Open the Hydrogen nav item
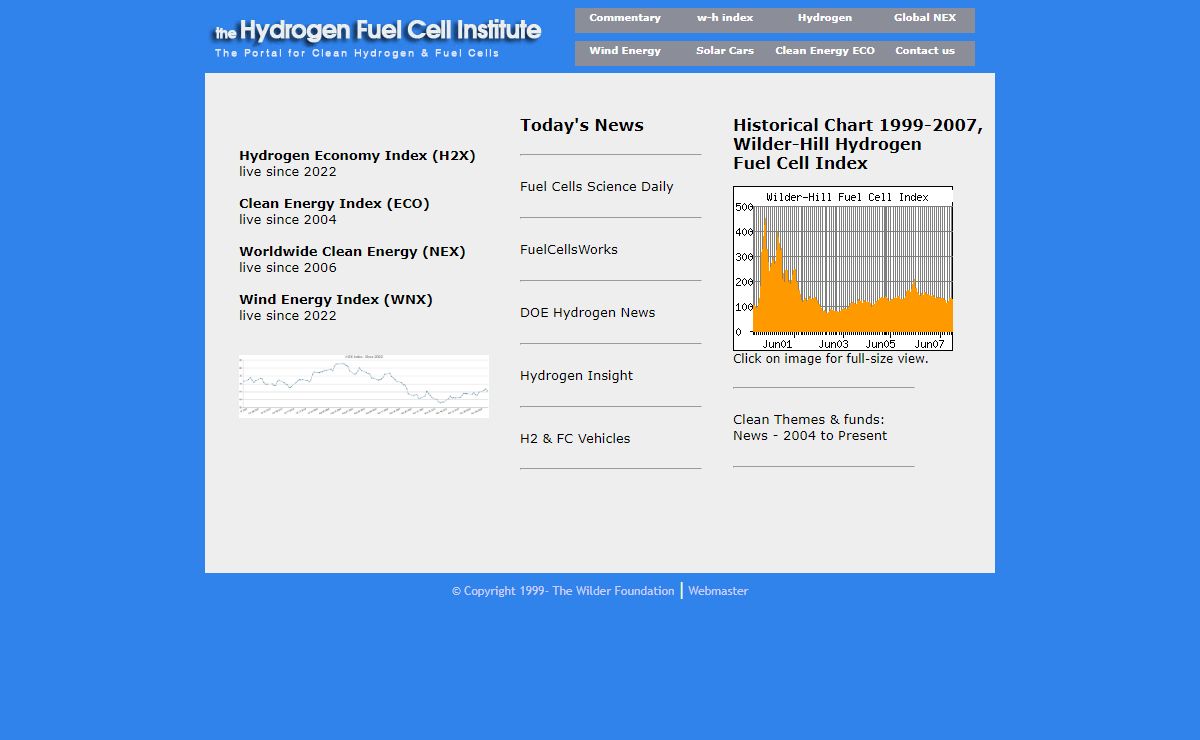1200x740 pixels. (x=825, y=19)
